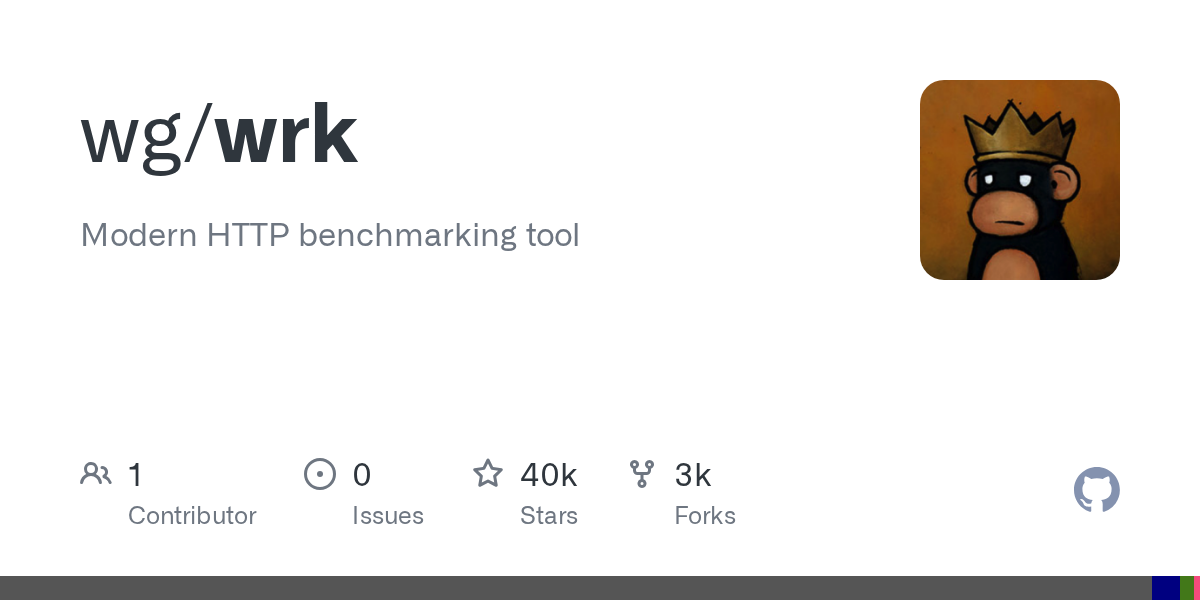
Task: Click the fork icon beside 3k
Action: [642, 474]
